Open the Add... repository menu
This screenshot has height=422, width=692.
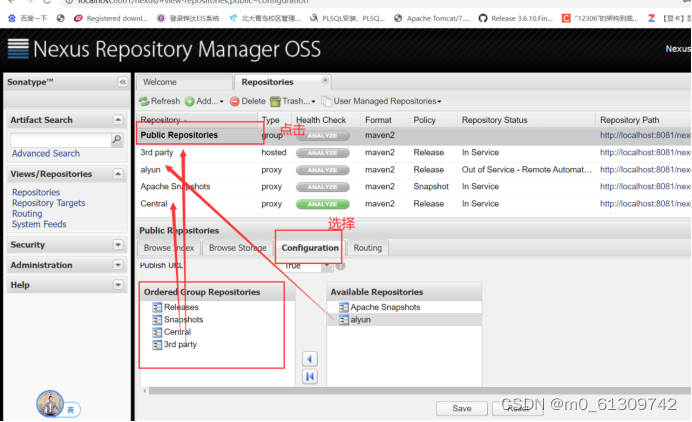pos(204,101)
